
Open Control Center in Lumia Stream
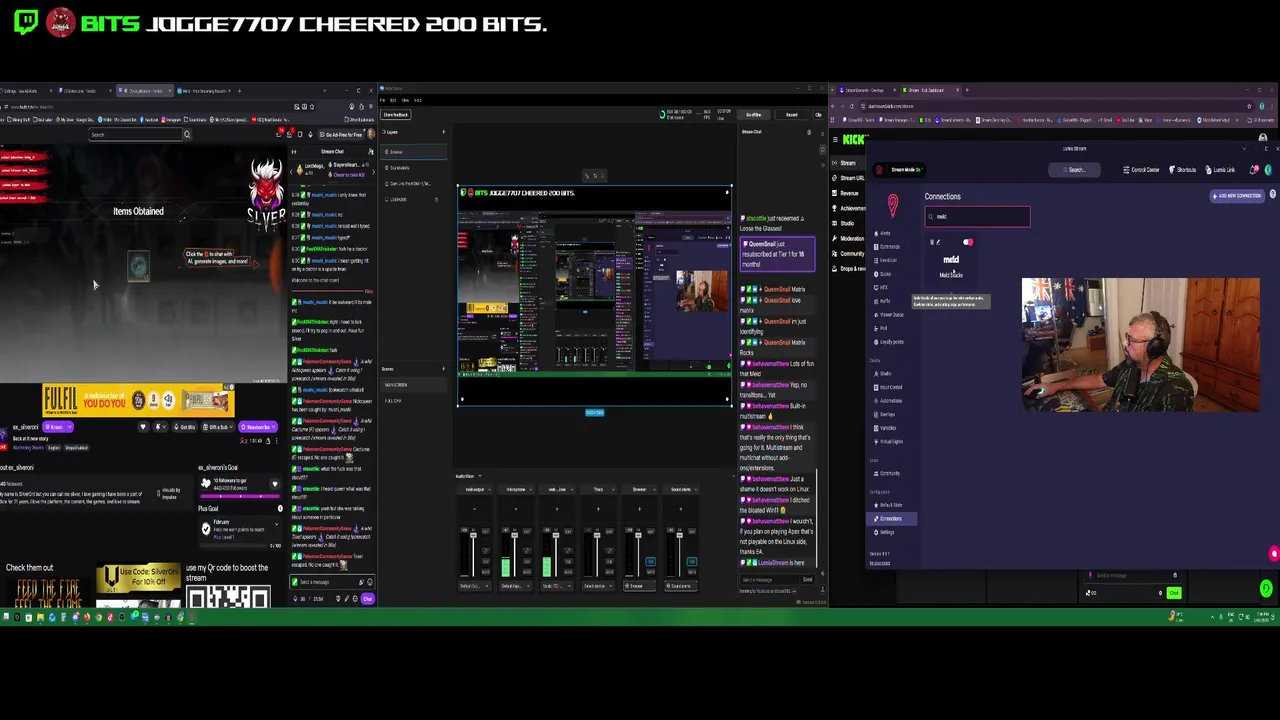tap(1141, 170)
